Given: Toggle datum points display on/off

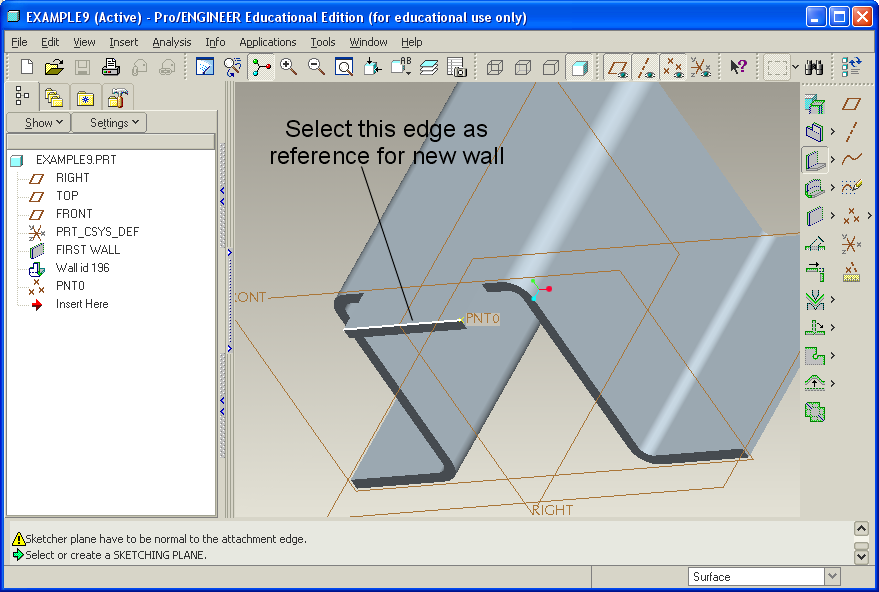Looking at the screenshot, I should 673,67.
